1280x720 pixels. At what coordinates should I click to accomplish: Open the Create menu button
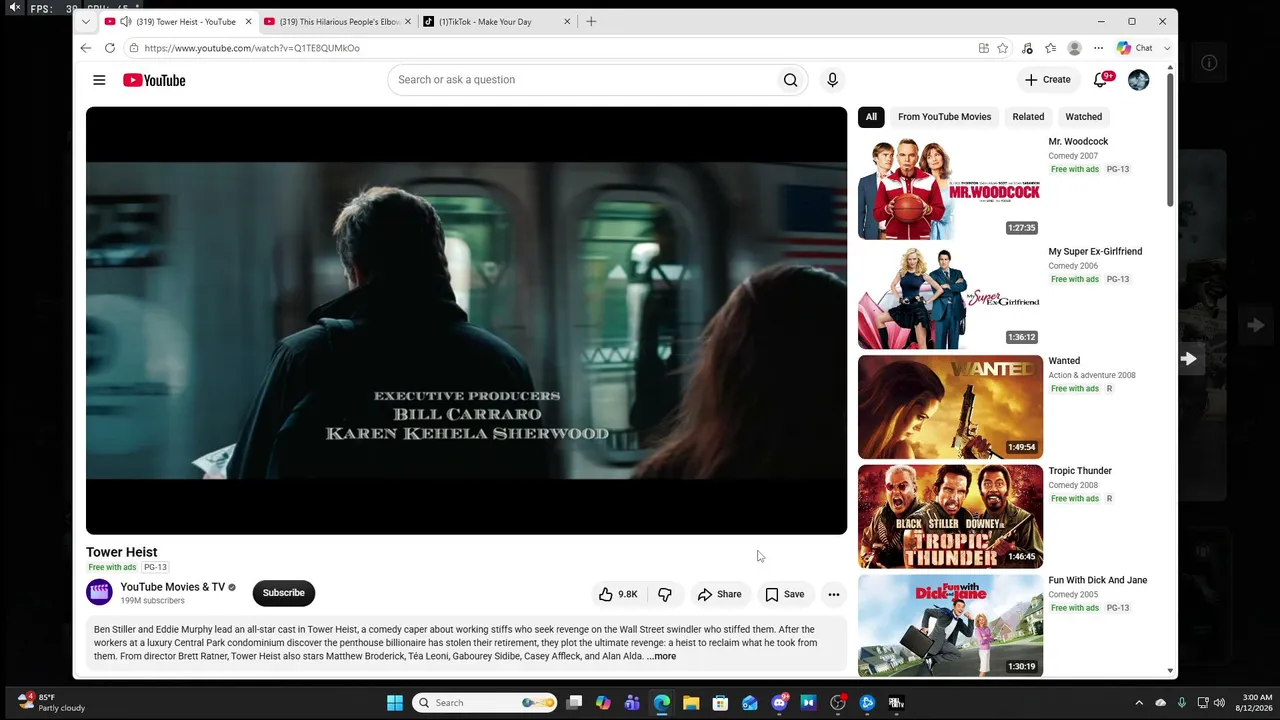click(x=1047, y=80)
